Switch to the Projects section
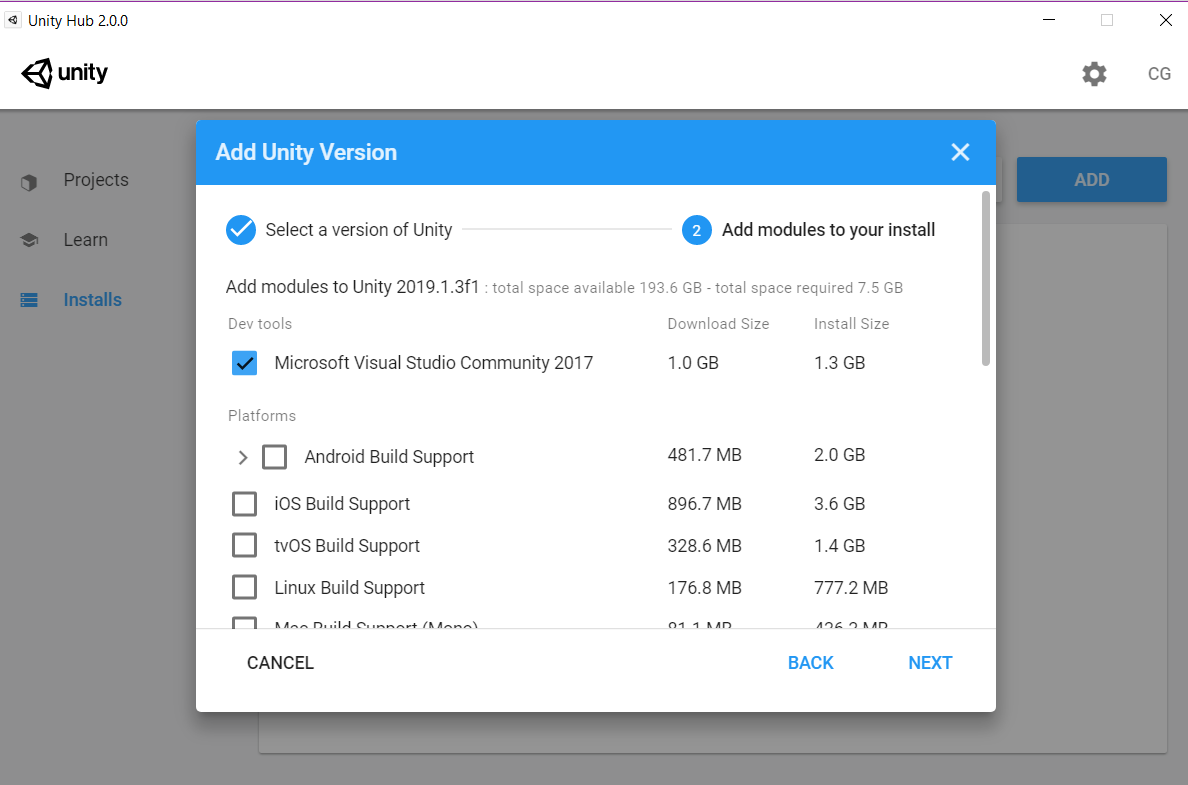Viewport: 1188px width, 785px height. pyautogui.click(x=96, y=180)
